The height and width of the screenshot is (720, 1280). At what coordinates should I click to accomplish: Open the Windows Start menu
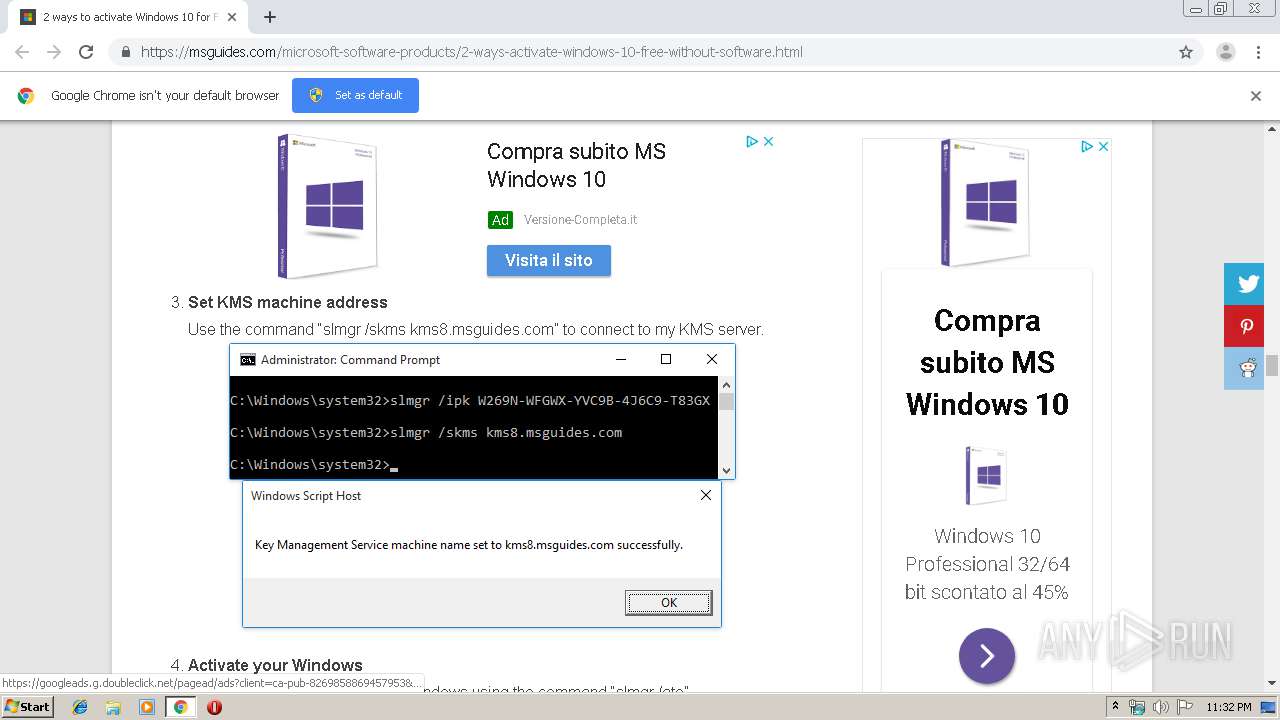pyautogui.click(x=27, y=706)
